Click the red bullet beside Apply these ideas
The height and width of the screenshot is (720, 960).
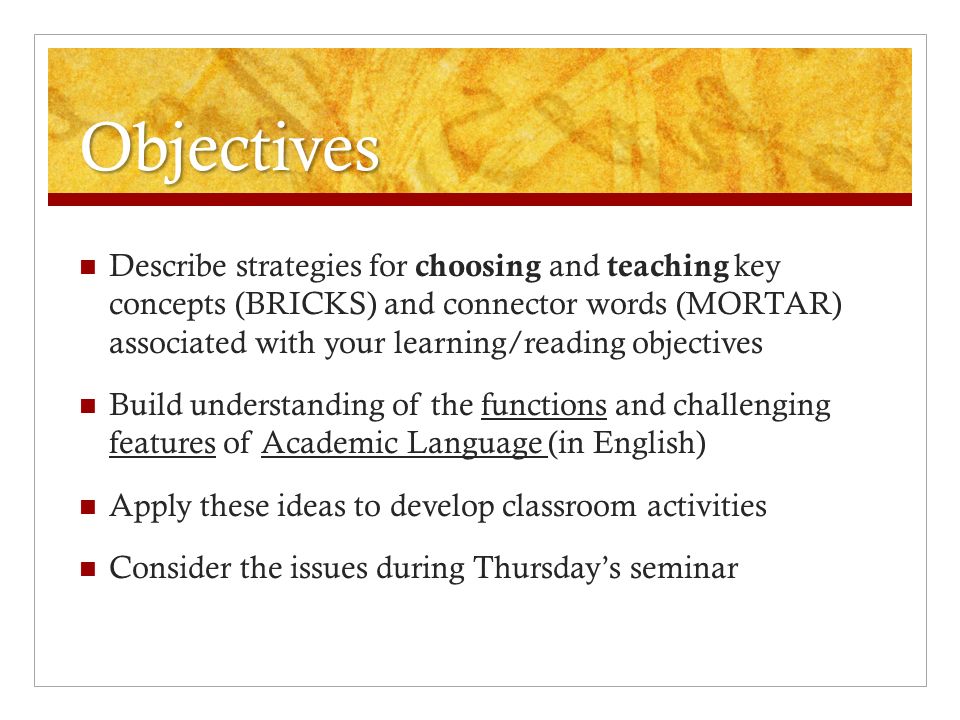tap(88, 507)
